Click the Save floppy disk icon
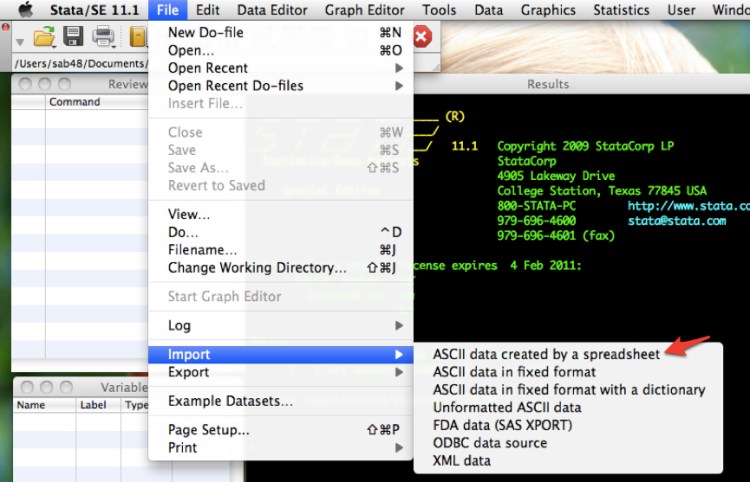This screenshot has height=482, width=750. [x=73, y=37]
